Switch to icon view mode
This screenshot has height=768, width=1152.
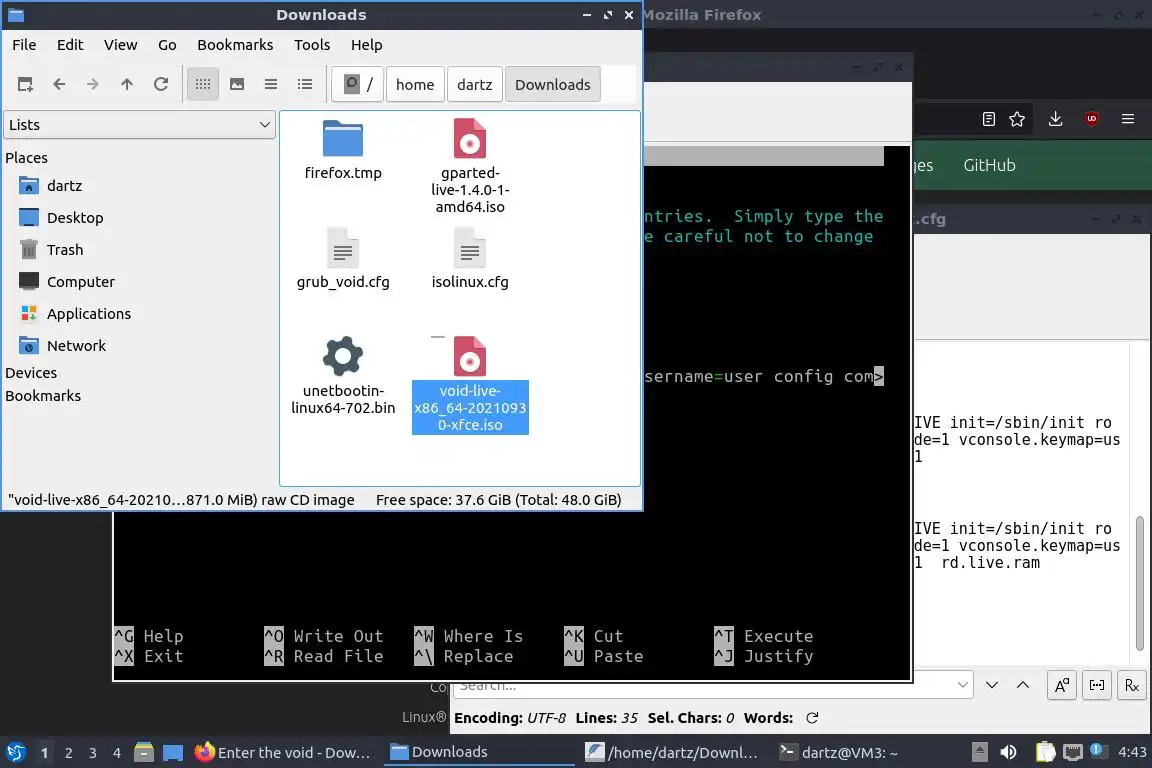pyautogui.click(x=203, y=85)
